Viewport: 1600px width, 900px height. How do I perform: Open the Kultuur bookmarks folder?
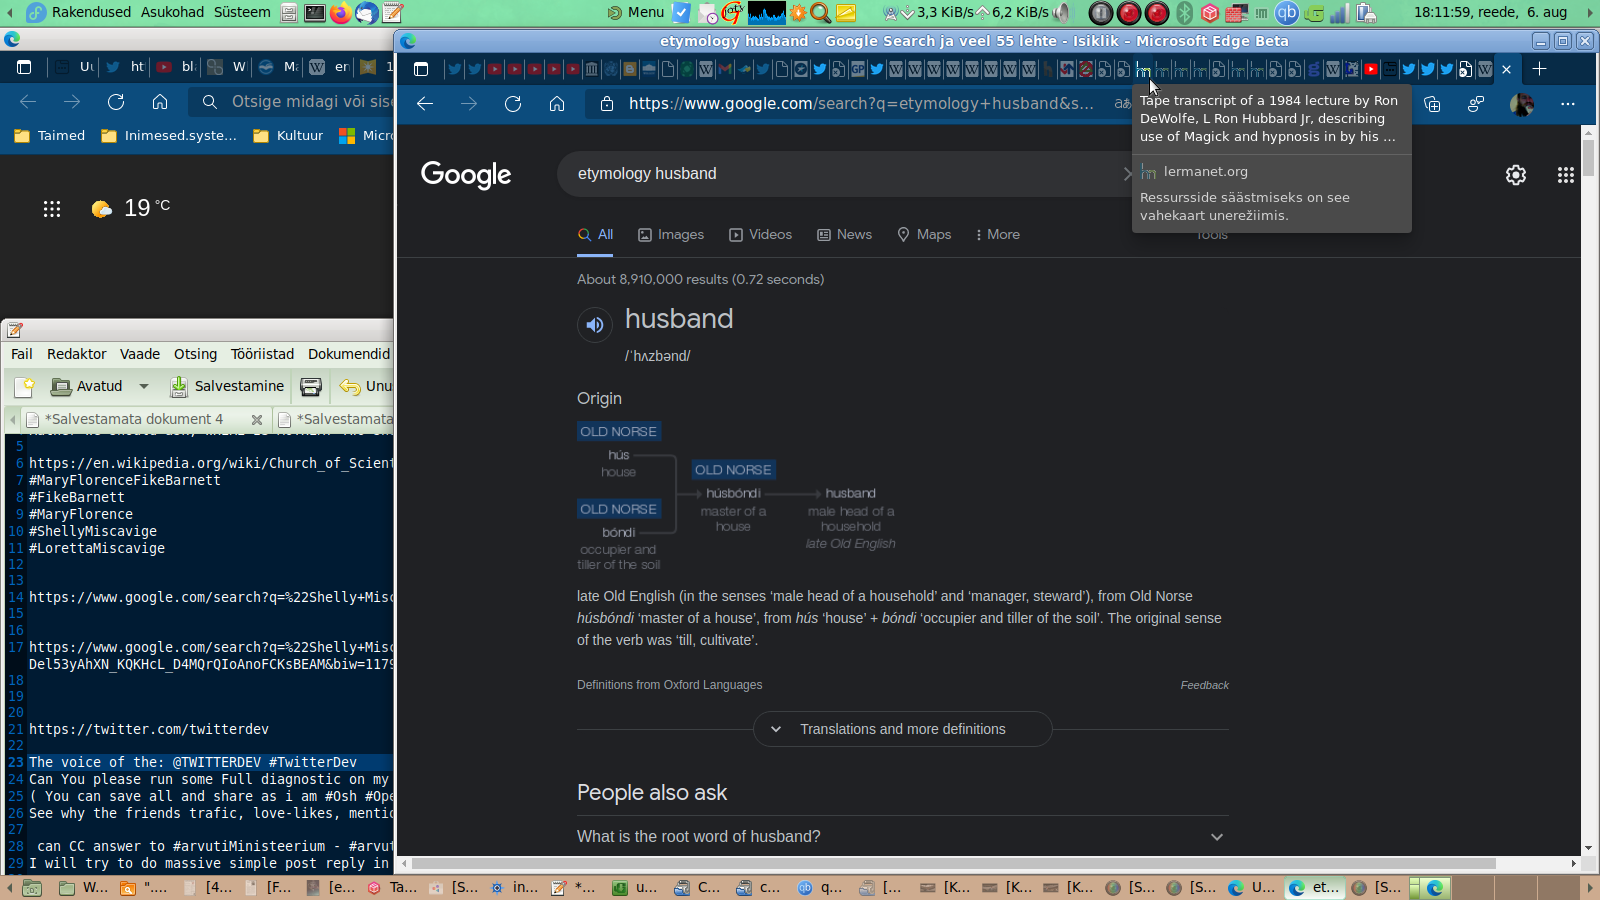click(288, 136)
